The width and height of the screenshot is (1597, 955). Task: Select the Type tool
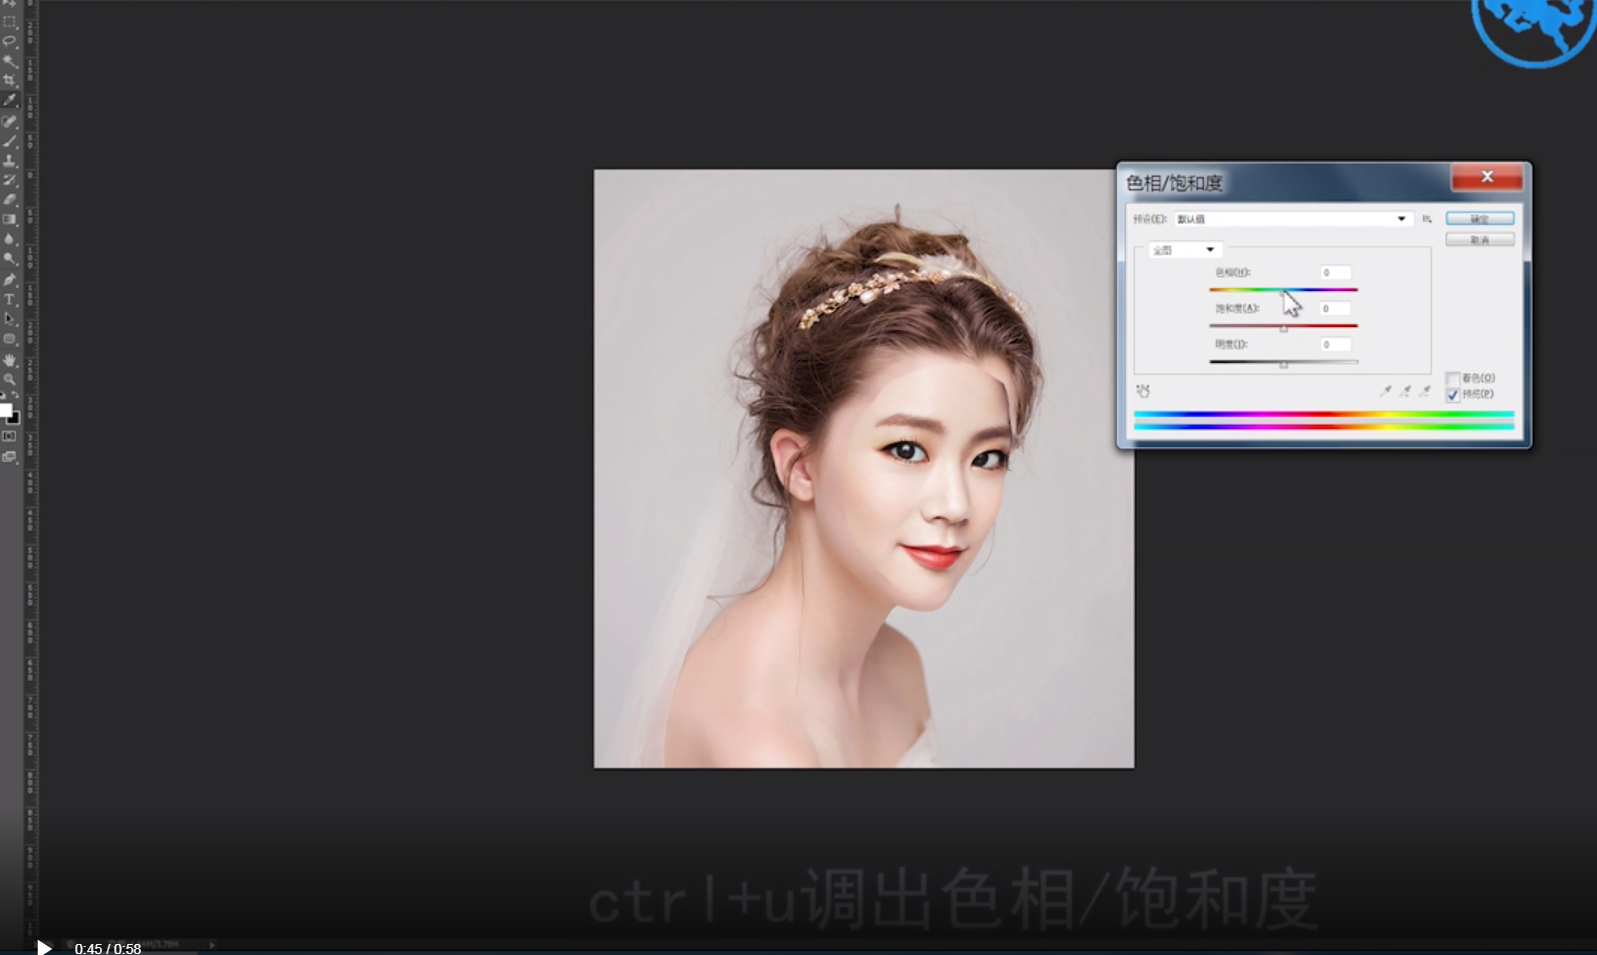[x=10, y=300]
